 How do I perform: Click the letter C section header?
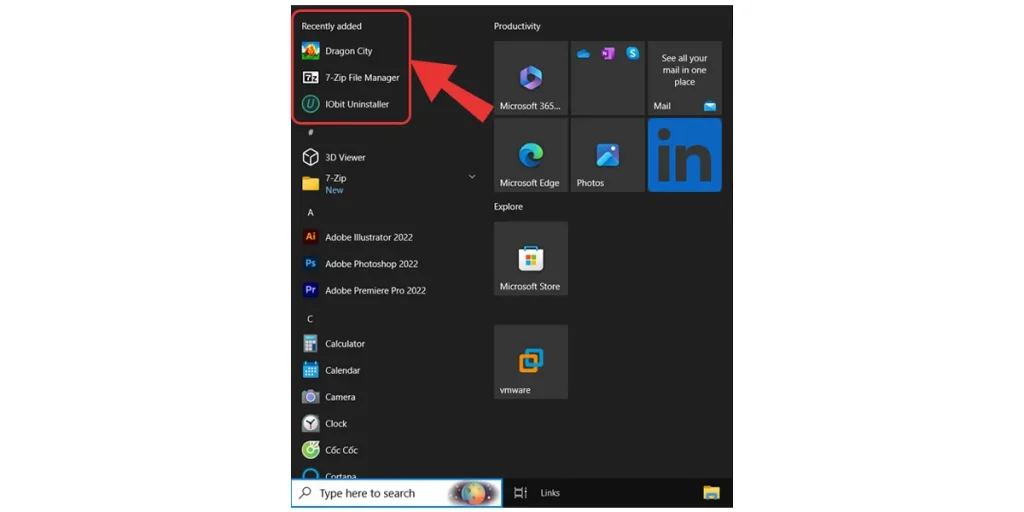point(310,319)
